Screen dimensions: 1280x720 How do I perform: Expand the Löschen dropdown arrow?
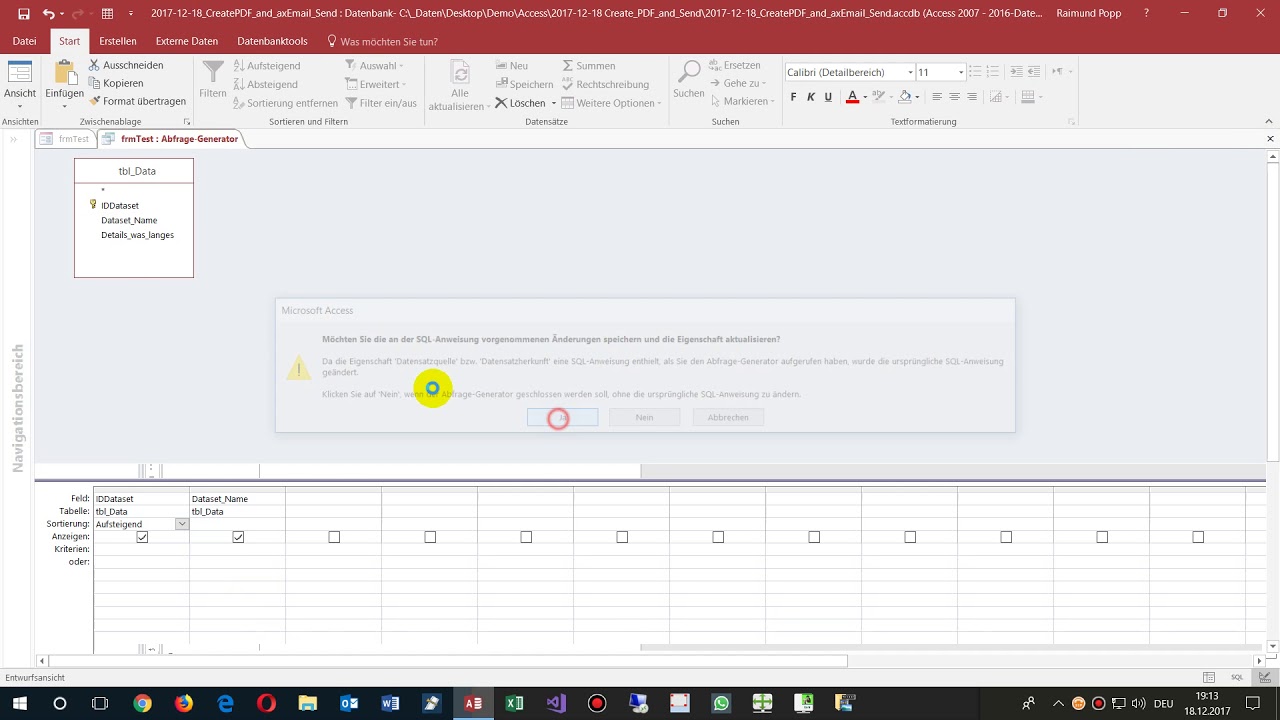tap(553, 103)
